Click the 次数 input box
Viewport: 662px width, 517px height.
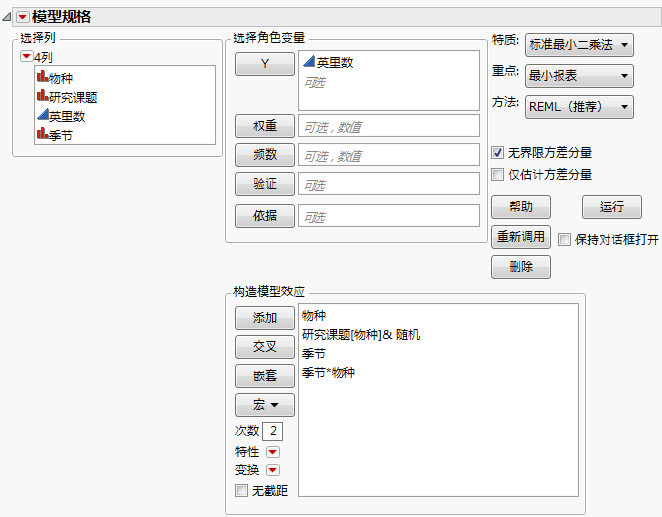(x=273, y=431)
